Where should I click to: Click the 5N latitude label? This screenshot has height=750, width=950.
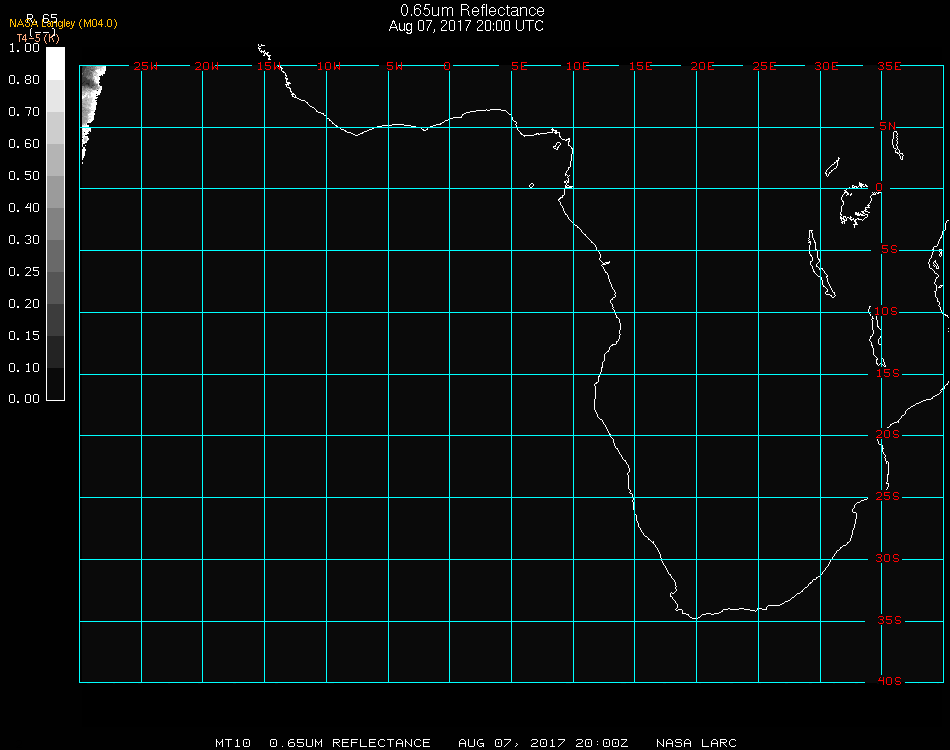888,126
